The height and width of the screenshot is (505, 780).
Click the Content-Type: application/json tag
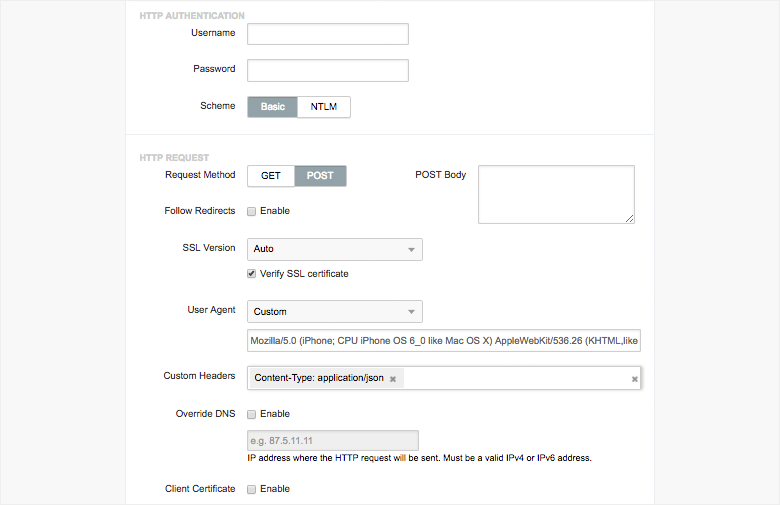click(x=319, y=378)
